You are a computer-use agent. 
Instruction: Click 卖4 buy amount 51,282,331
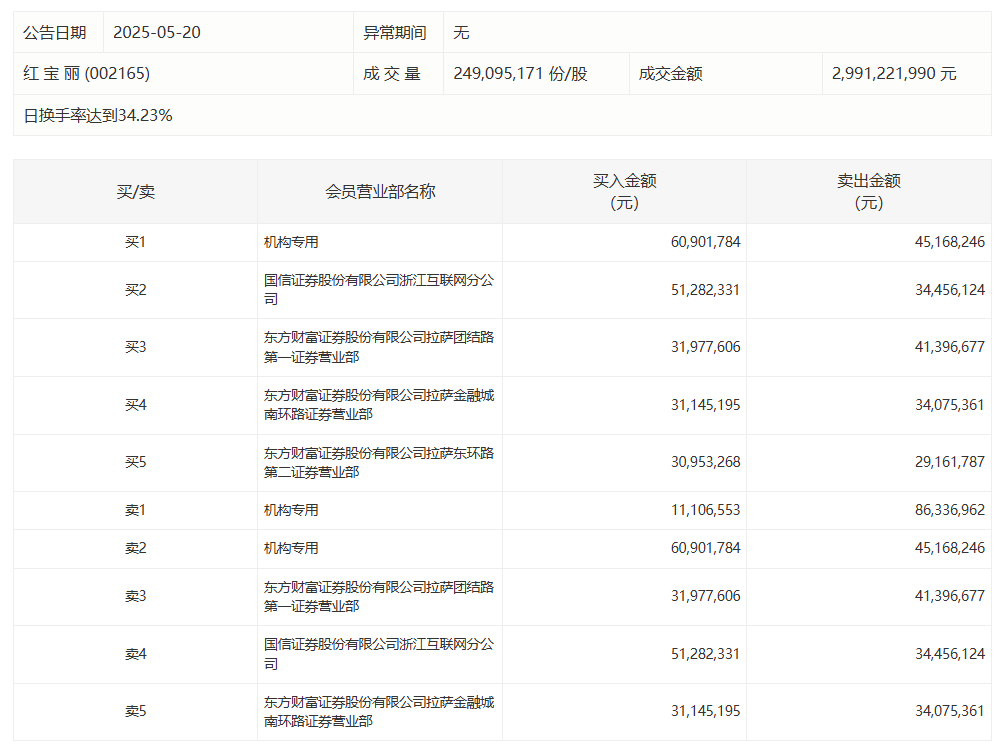click(x=705, y=654)
